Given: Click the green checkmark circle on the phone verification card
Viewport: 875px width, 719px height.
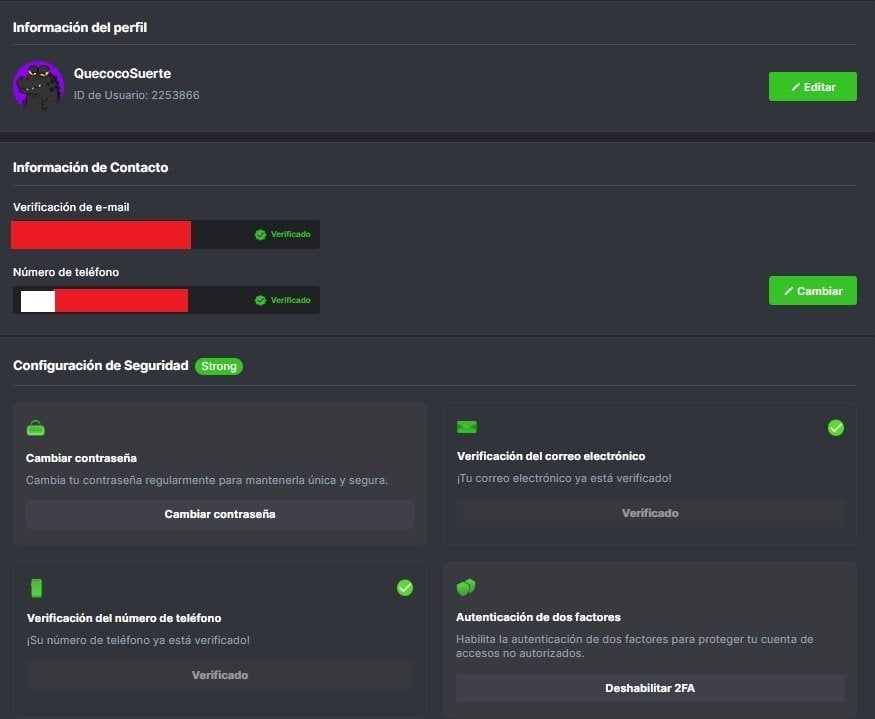Looking at the screenshot, I should coord(405,588).
